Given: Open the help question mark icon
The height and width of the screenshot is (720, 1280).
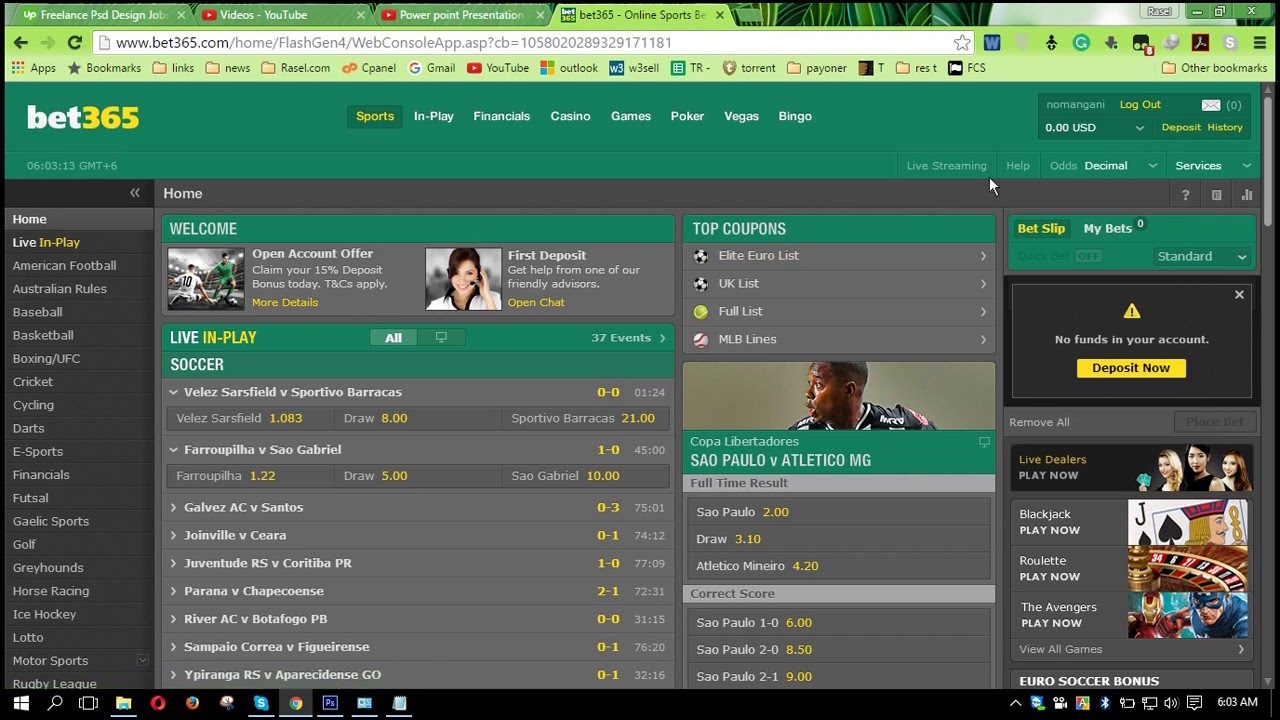Looking at the screenshot, I should [1185, 195].
